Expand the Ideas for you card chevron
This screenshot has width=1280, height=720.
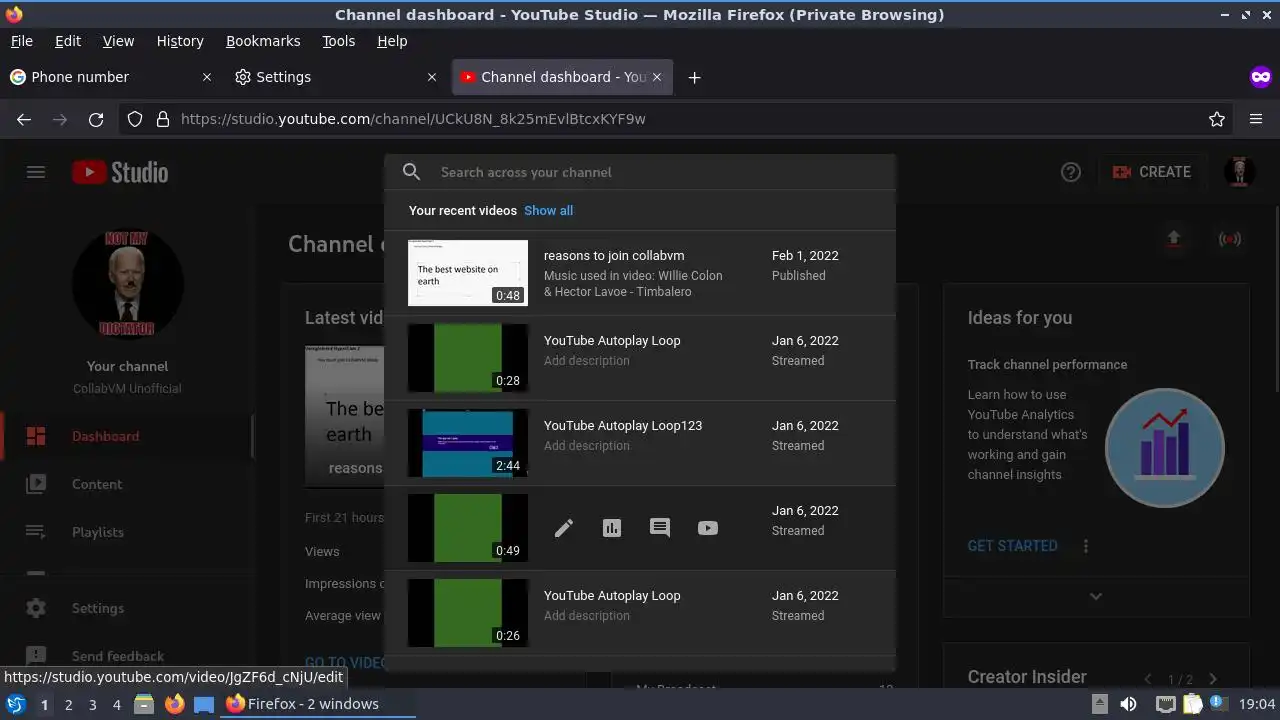tap(1096, 596)
